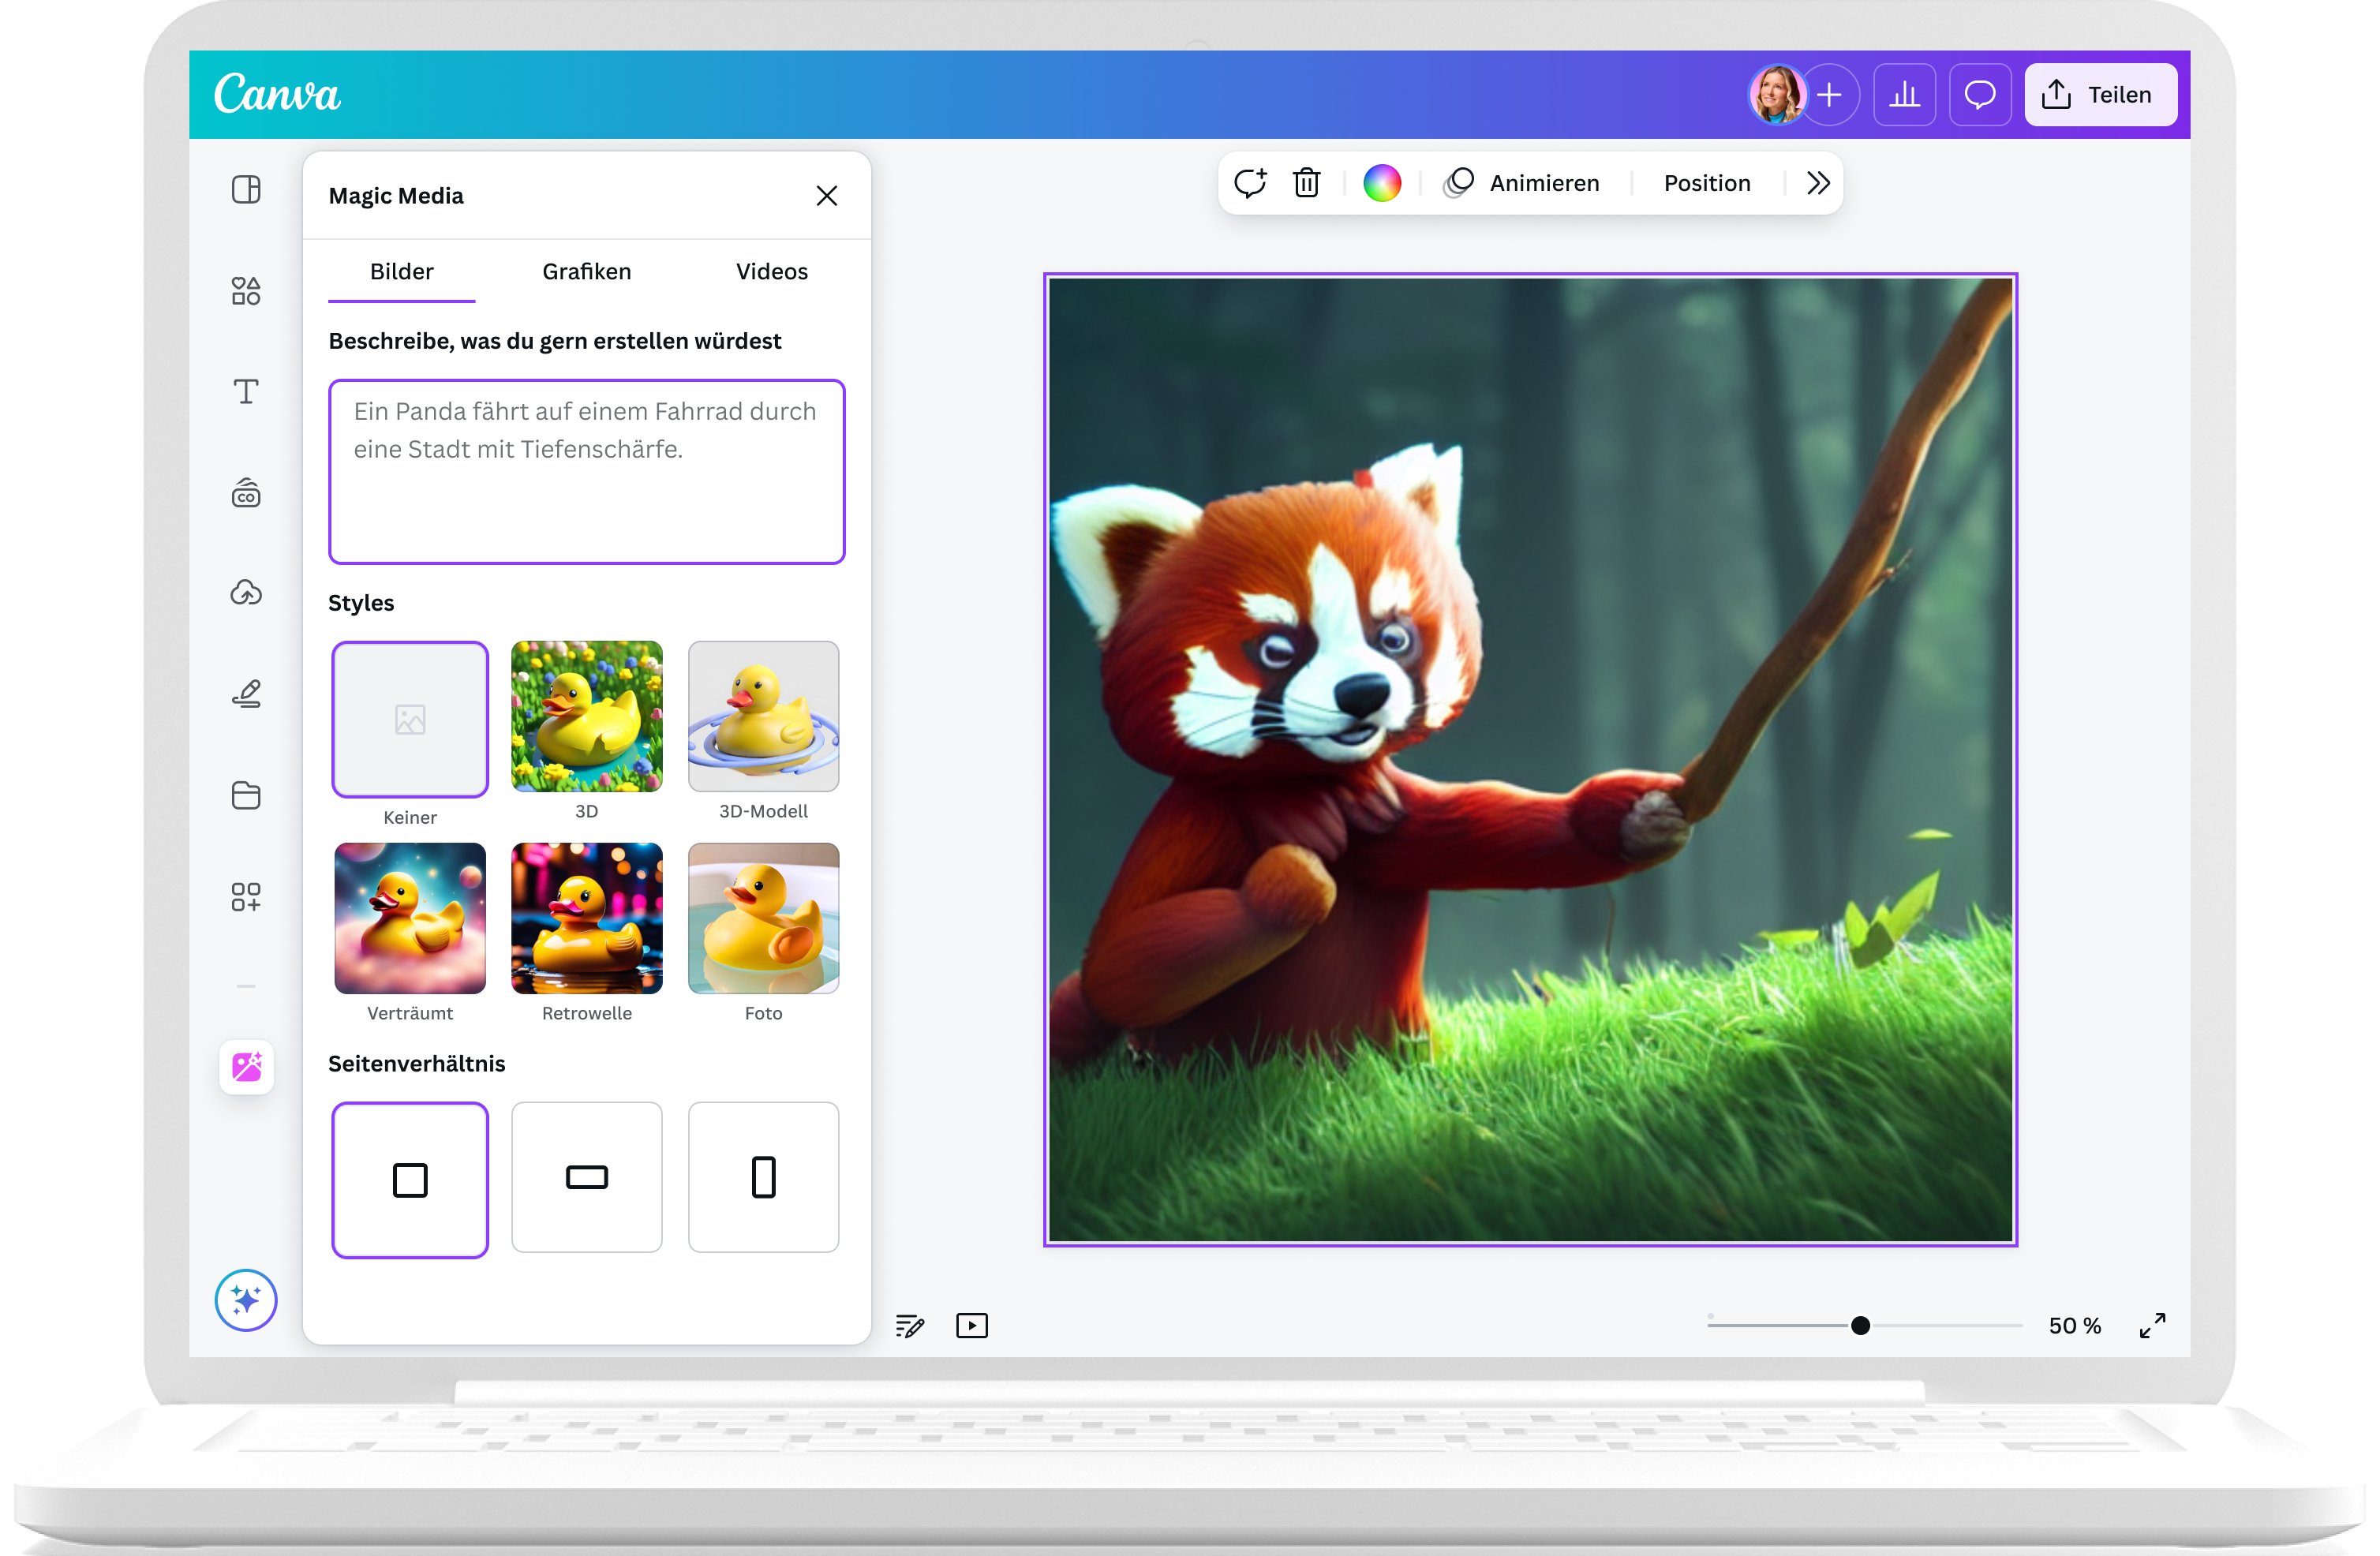The height and width of the screenshot is (1556, 2380).
Task: Open the Draw tool in sidebar
Action: click(x=246, y=694)
